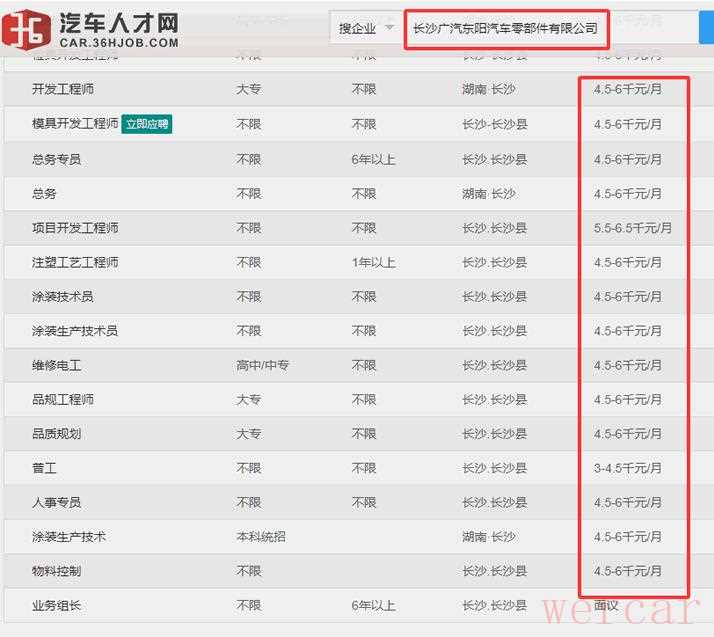Open the 业务组长 job listing
714x637 pixels.
click(x=56, y=605)
